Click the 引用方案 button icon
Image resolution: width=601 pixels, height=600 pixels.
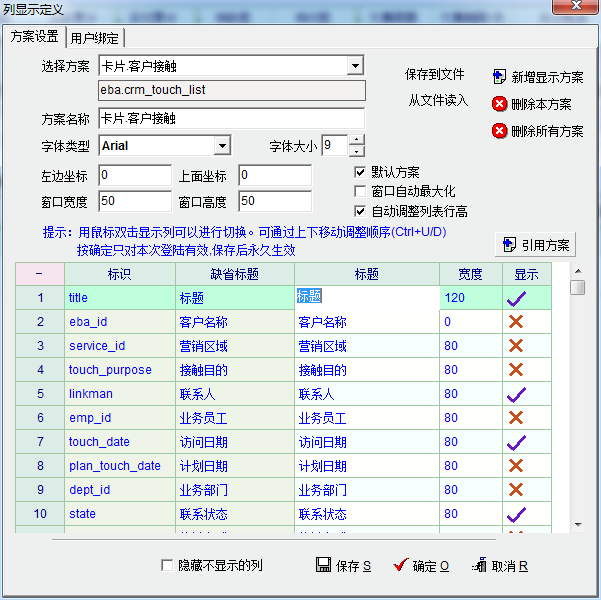(x=509, y=245)
